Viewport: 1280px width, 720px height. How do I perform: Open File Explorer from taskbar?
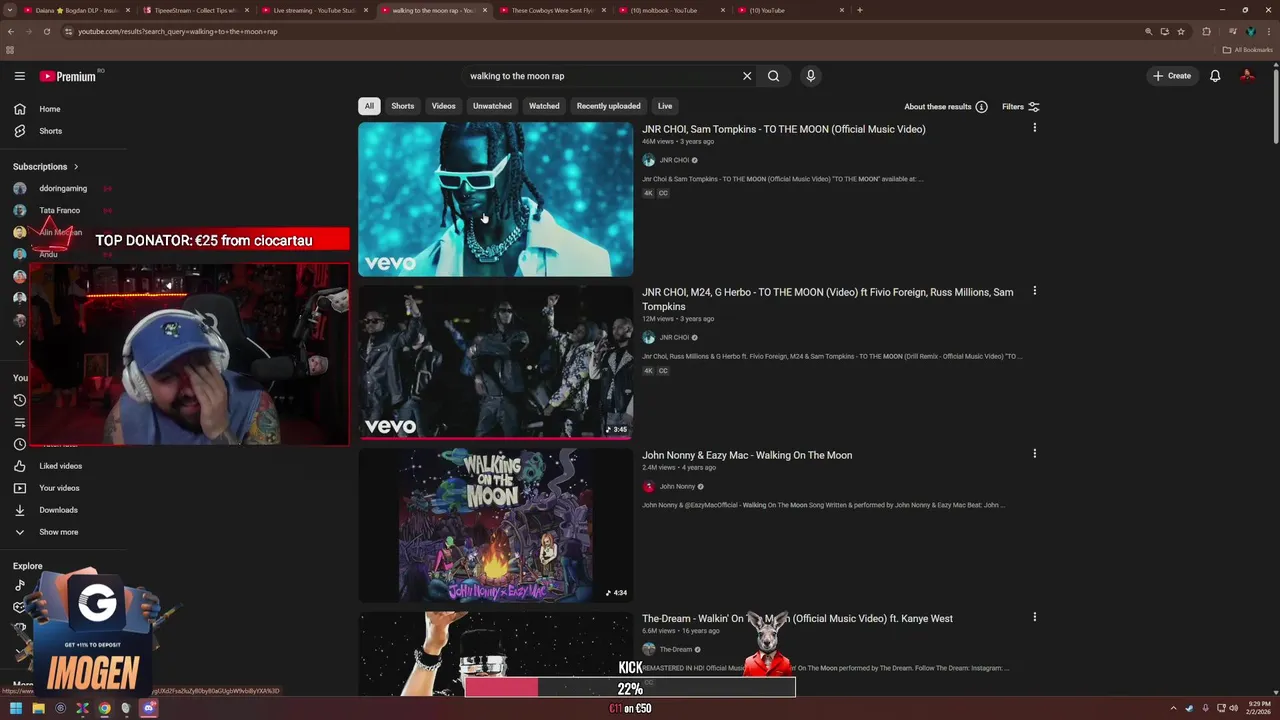click(38, 709)
